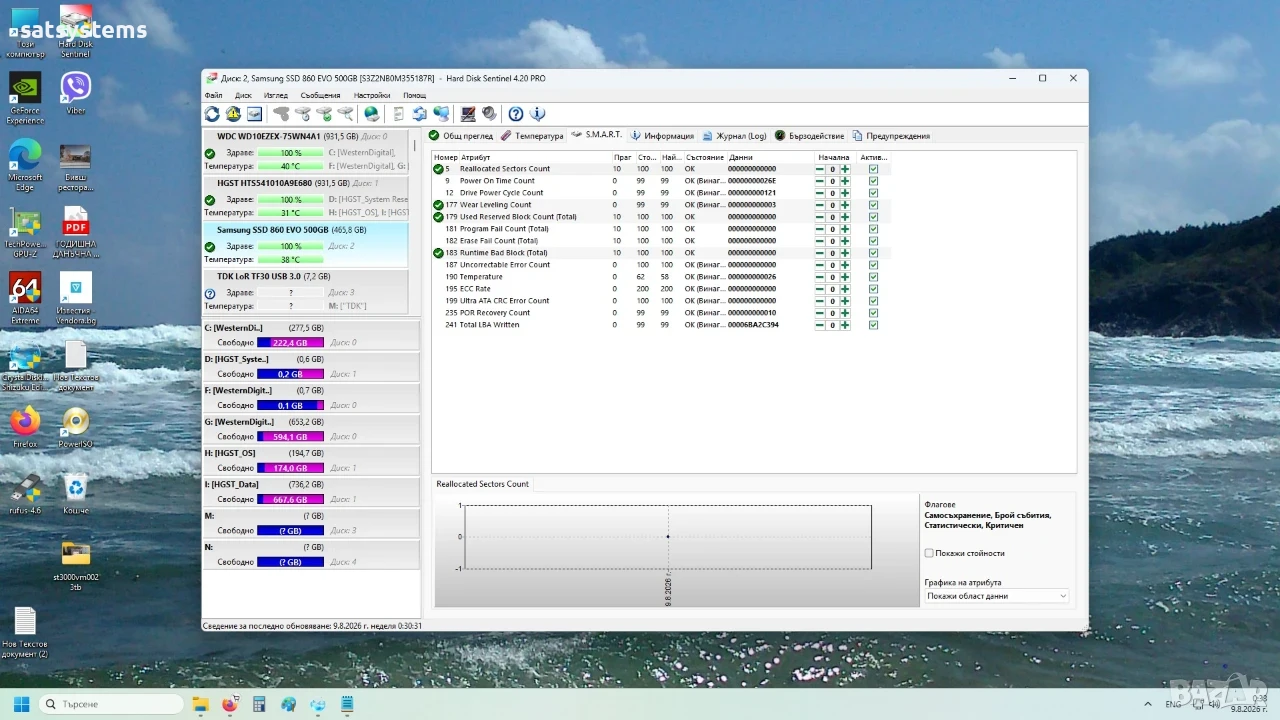The height and width of the screenshot is (720, 1280).
Task: Click the globe with disk toolbar icon
Action: (372, 114)
